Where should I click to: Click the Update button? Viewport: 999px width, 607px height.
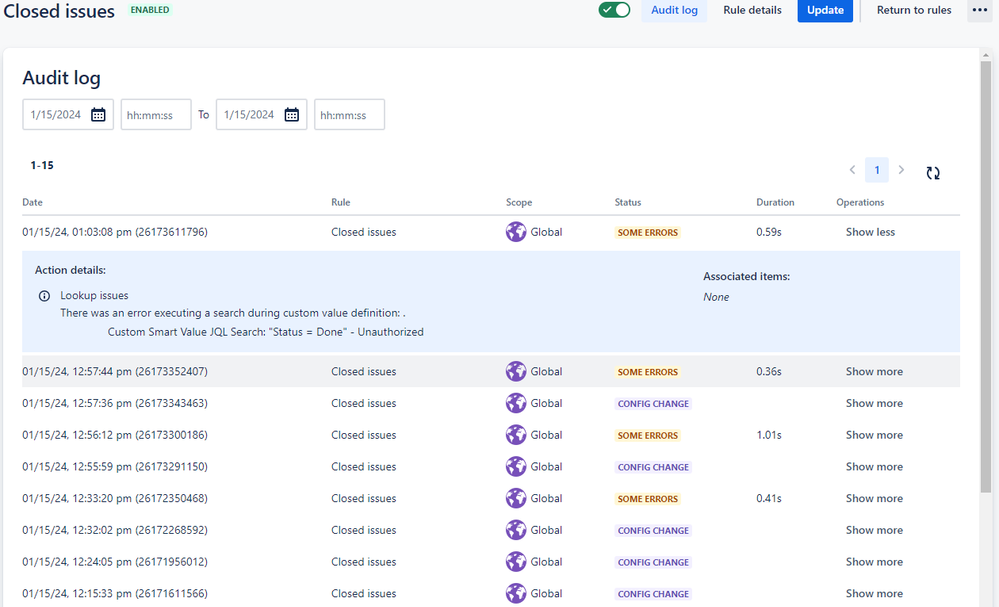pyautogui.click(x=825, y=10)
